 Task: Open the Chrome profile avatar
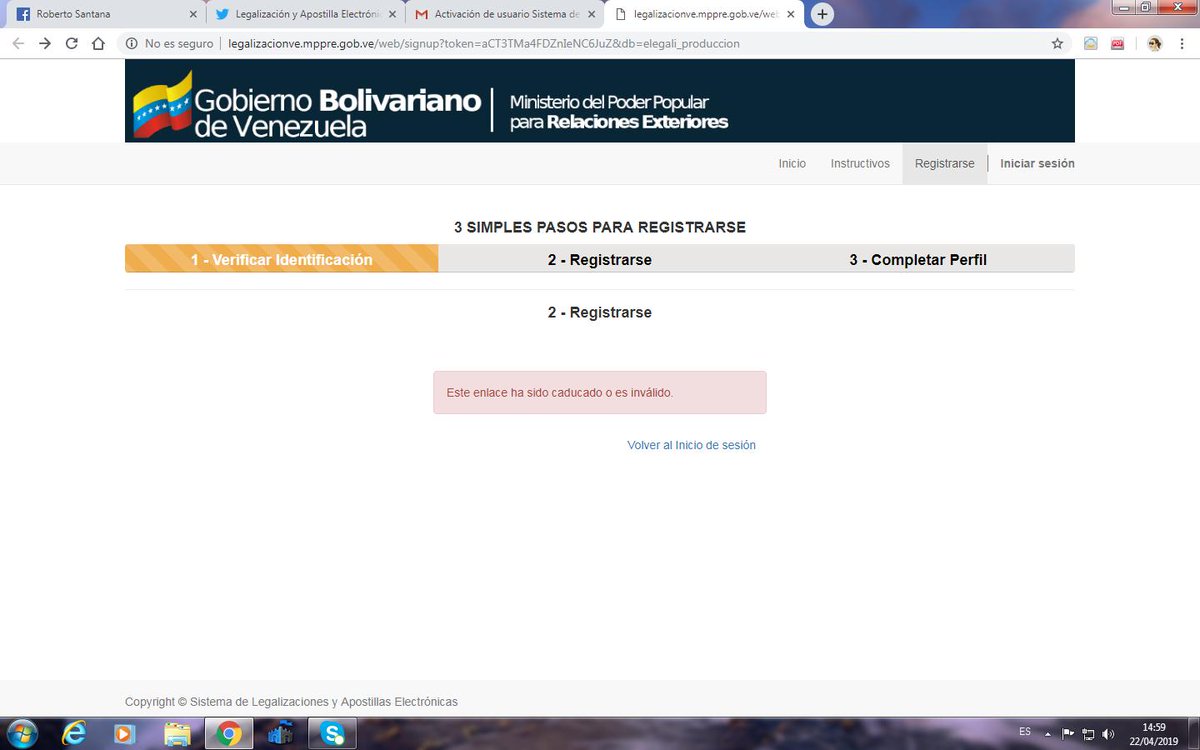[1155, 44]
